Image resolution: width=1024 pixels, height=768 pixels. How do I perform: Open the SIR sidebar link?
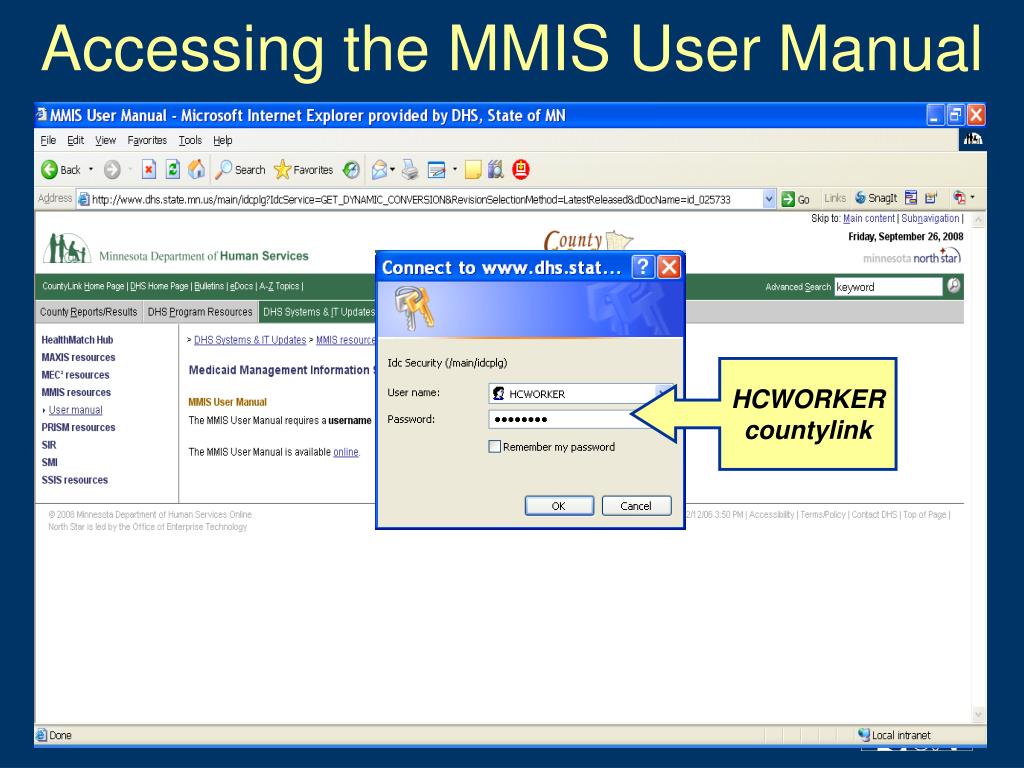(x=49, y=445)
